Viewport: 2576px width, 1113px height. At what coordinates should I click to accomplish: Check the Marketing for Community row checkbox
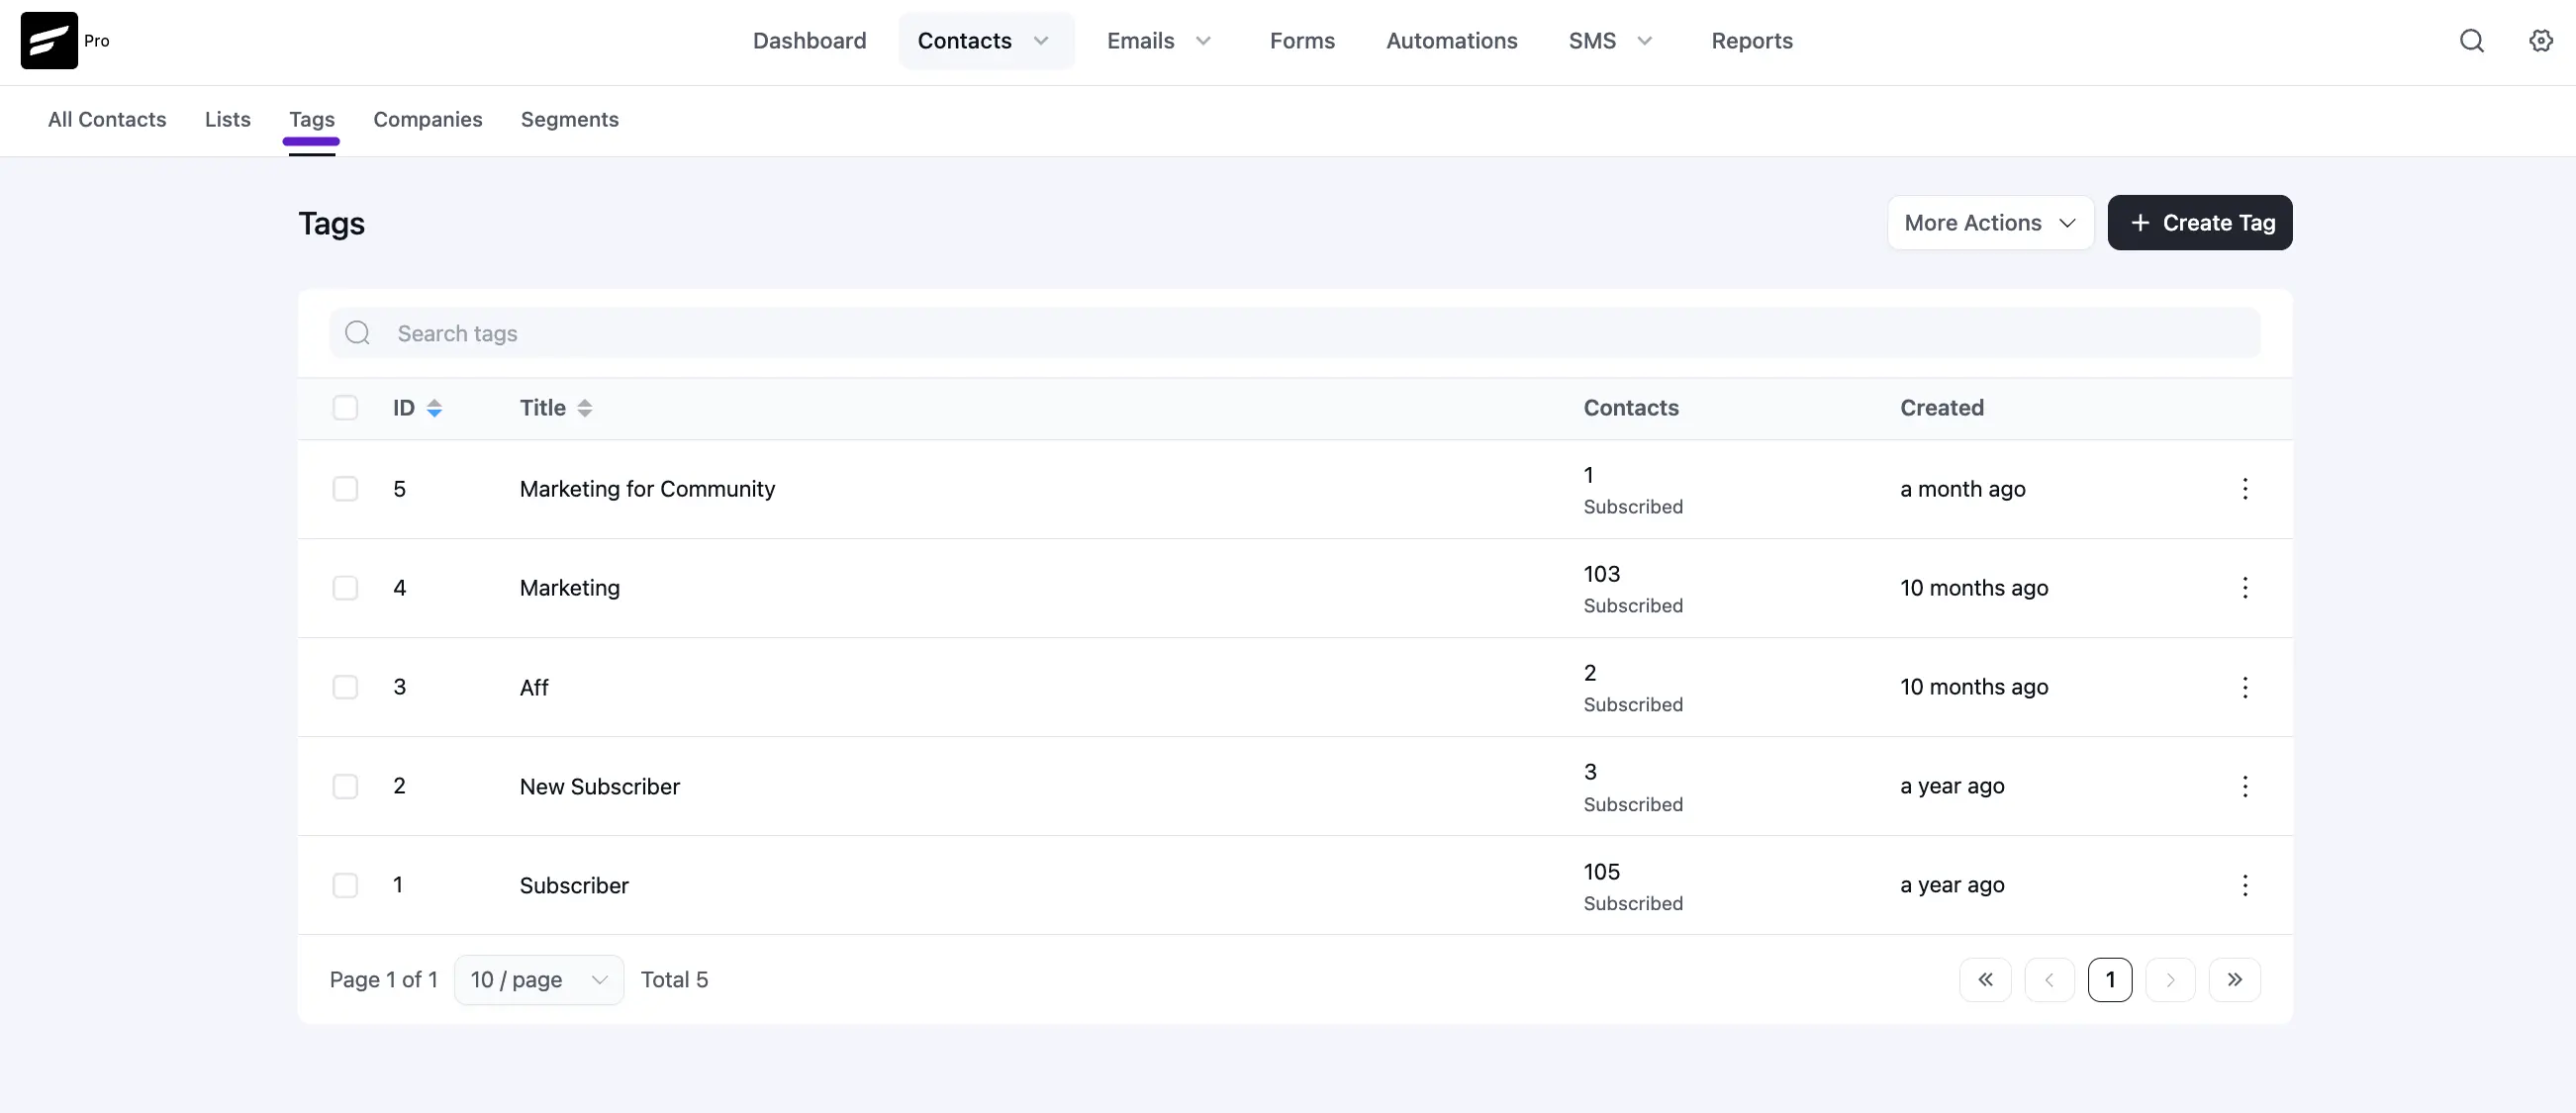(x=345, y=489)
